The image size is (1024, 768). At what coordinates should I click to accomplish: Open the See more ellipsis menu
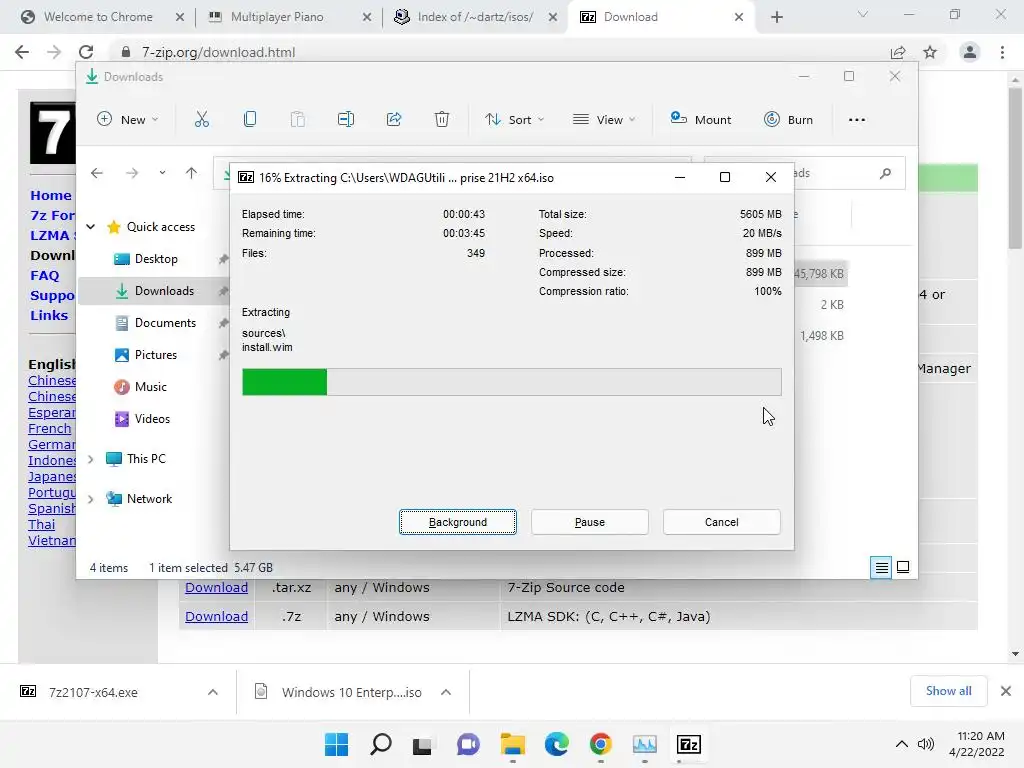point(857,120)
